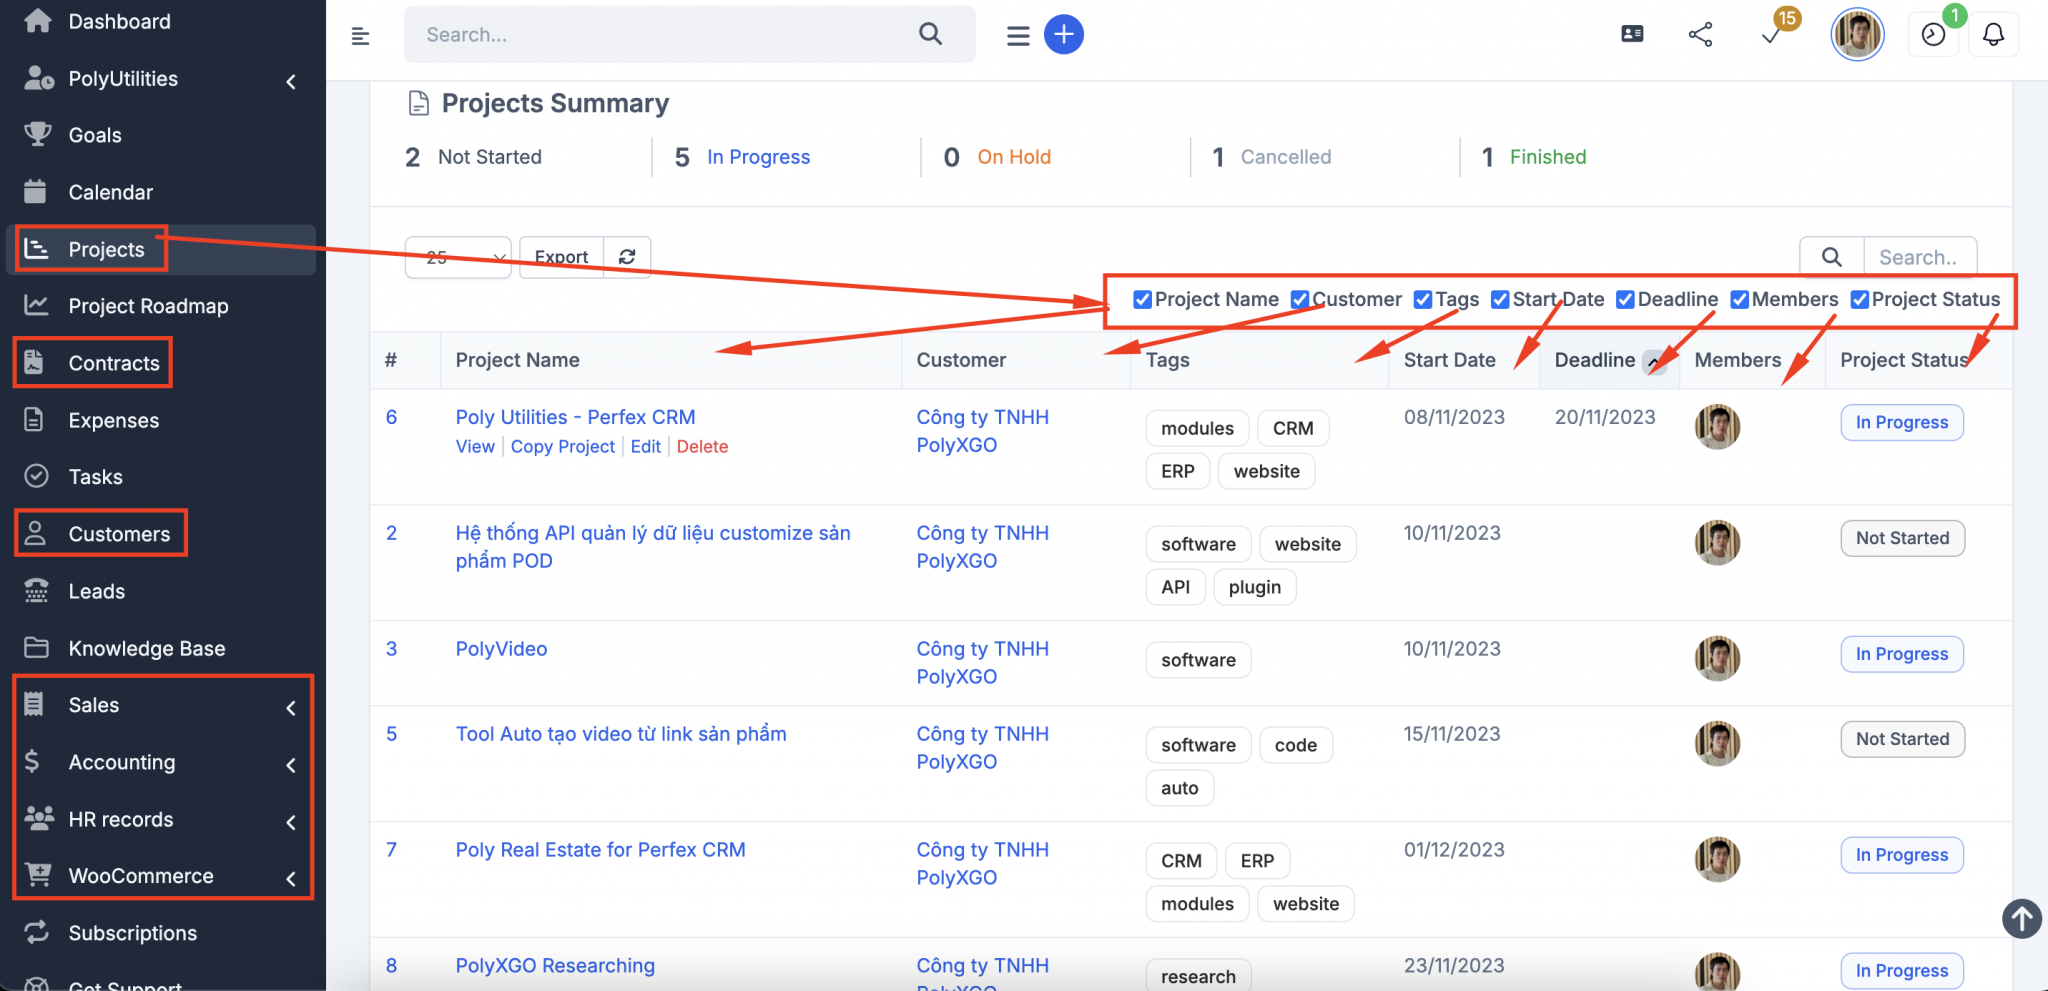This screenshot has width=2048, height=991.
Task: Click the Export button
Action: point(560,257)
